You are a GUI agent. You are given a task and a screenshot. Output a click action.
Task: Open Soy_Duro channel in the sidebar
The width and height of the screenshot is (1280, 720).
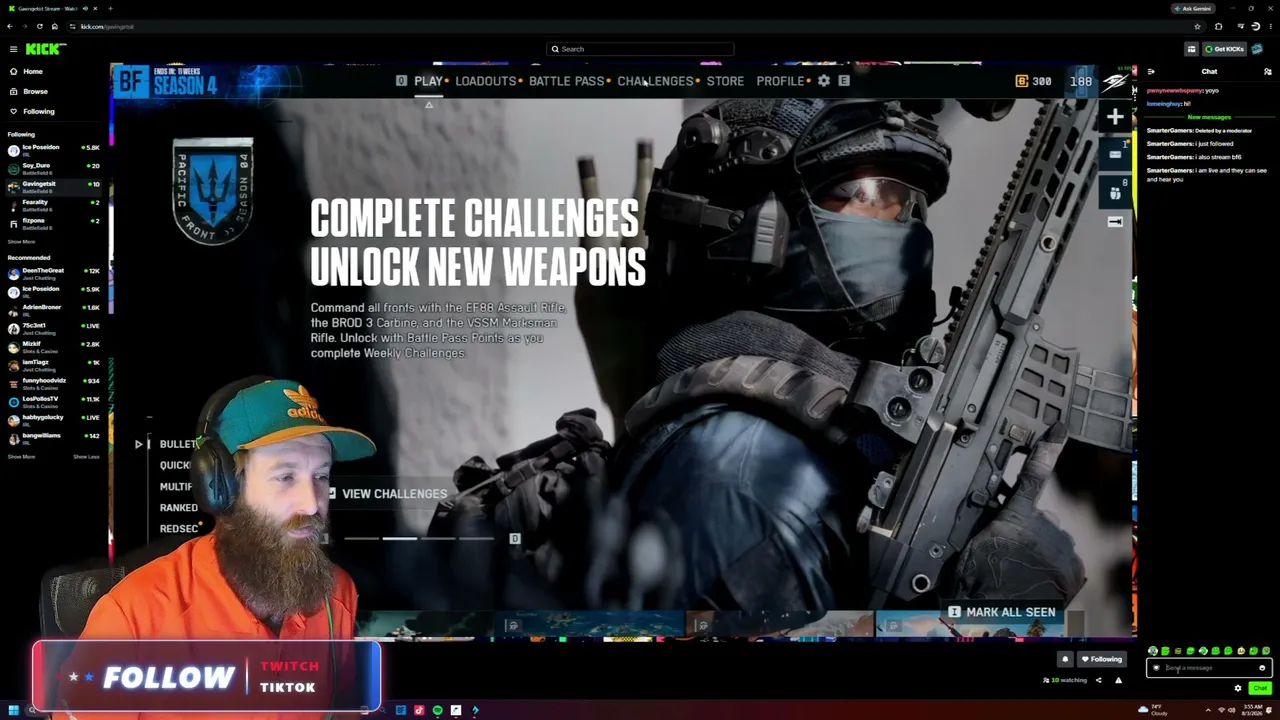pos(53,168)
